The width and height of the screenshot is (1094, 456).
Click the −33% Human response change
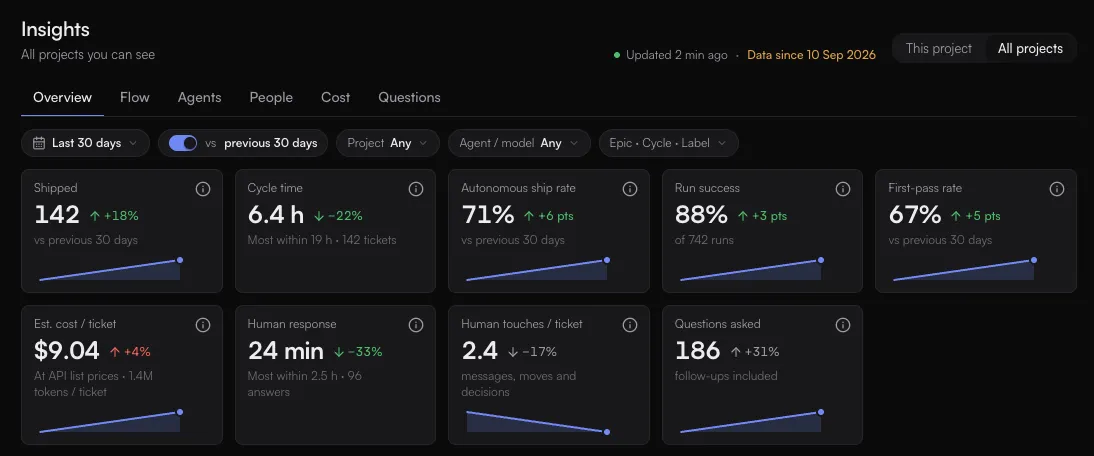point(357,352)
